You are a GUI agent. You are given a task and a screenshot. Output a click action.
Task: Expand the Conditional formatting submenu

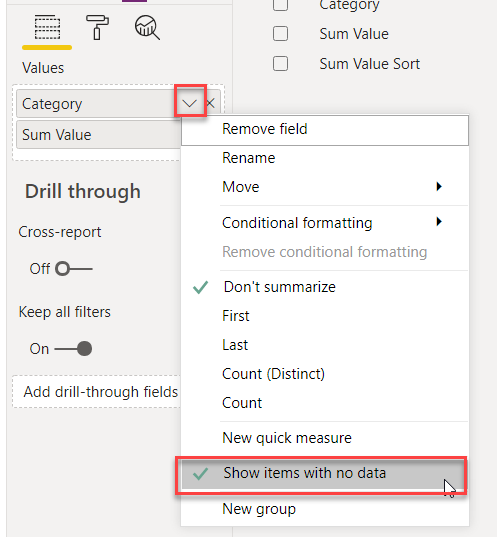coord(325,223)
